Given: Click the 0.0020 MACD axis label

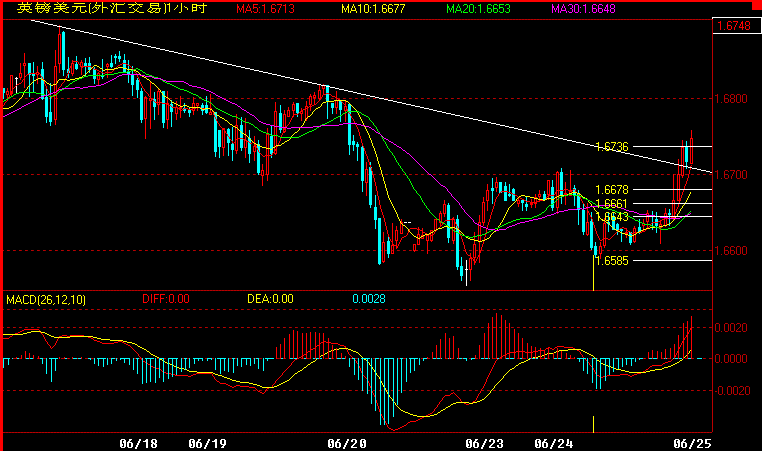Looking at the screenshot, I should click(731, 328).
